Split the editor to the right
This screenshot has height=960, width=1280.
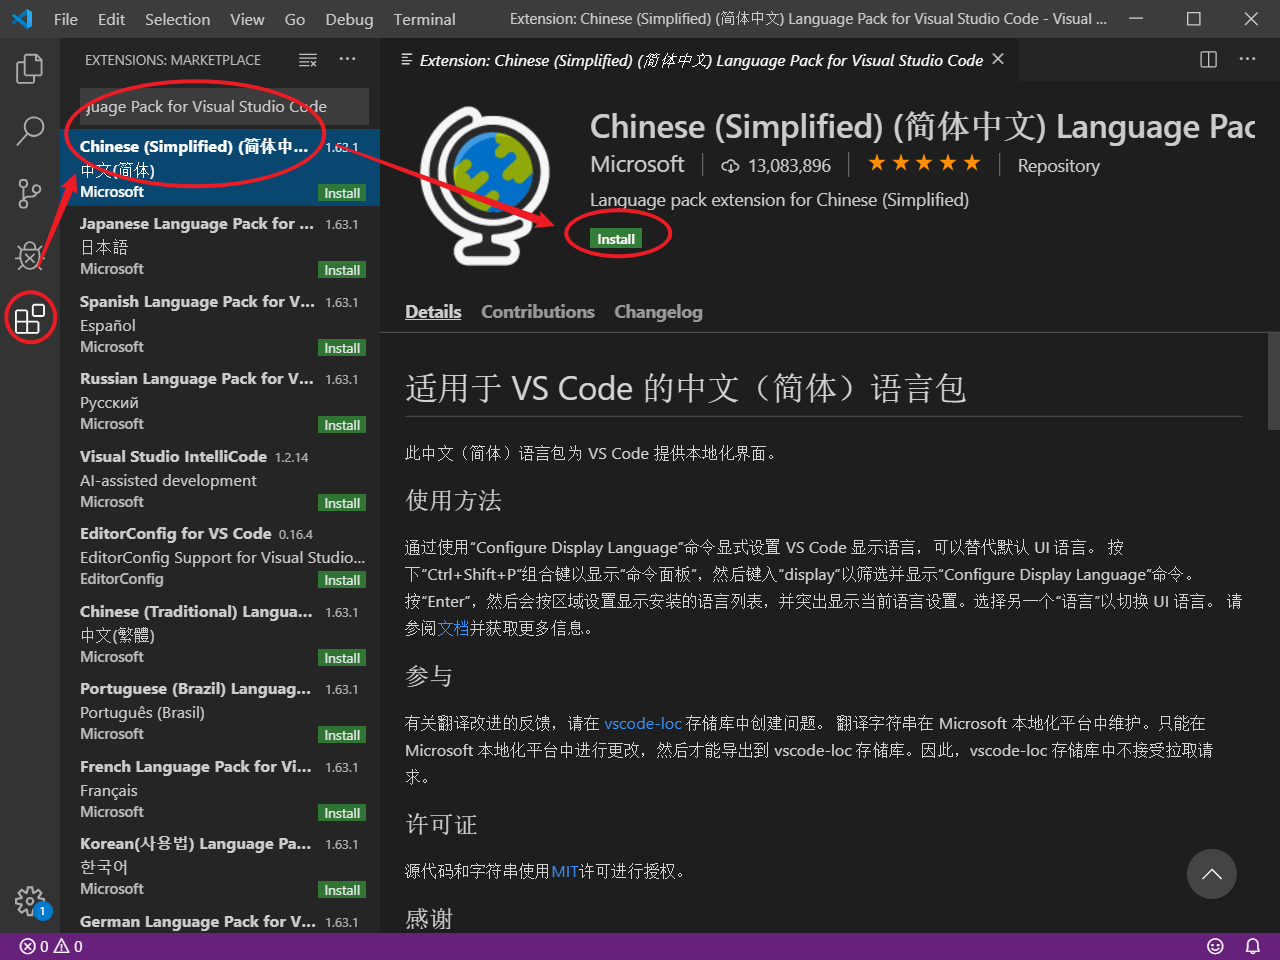[1208, 60]
